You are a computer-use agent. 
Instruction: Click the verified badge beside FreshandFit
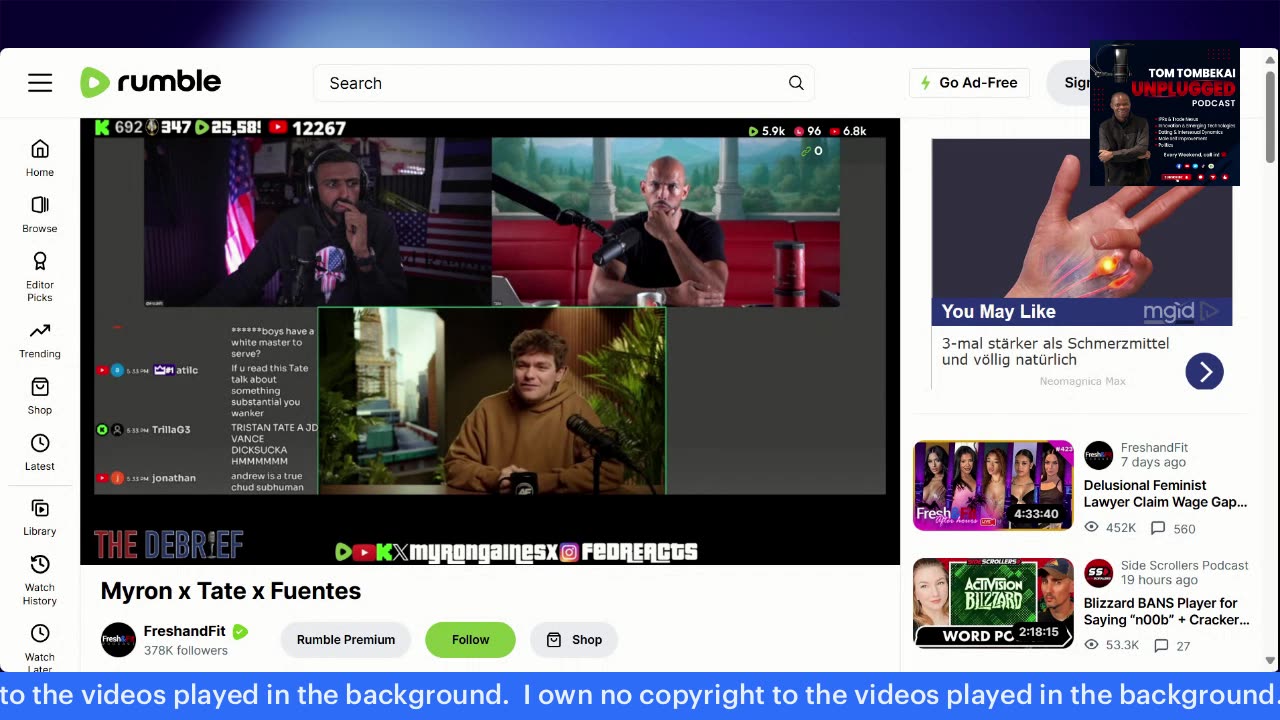(240, 631)
